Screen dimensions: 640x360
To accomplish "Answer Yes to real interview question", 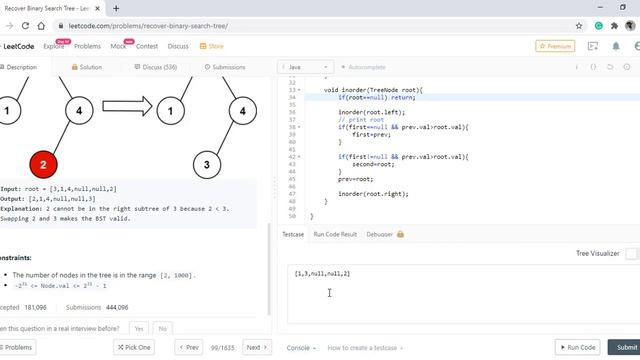I will coord(139,329).
